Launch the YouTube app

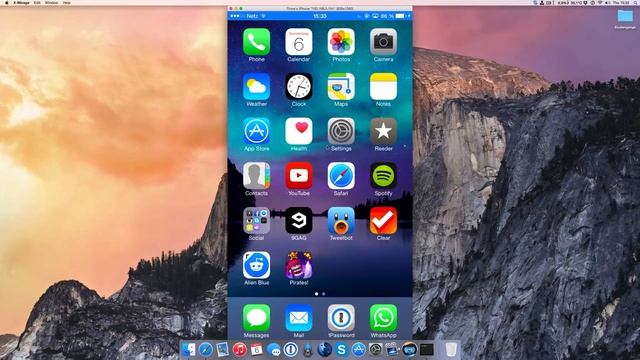click(x=299, y=176)
